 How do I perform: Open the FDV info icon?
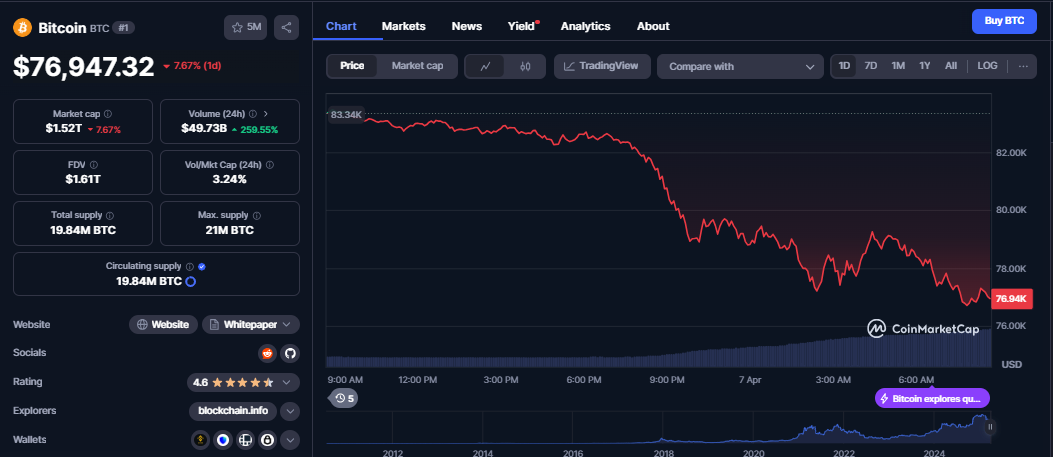point(93,164)
